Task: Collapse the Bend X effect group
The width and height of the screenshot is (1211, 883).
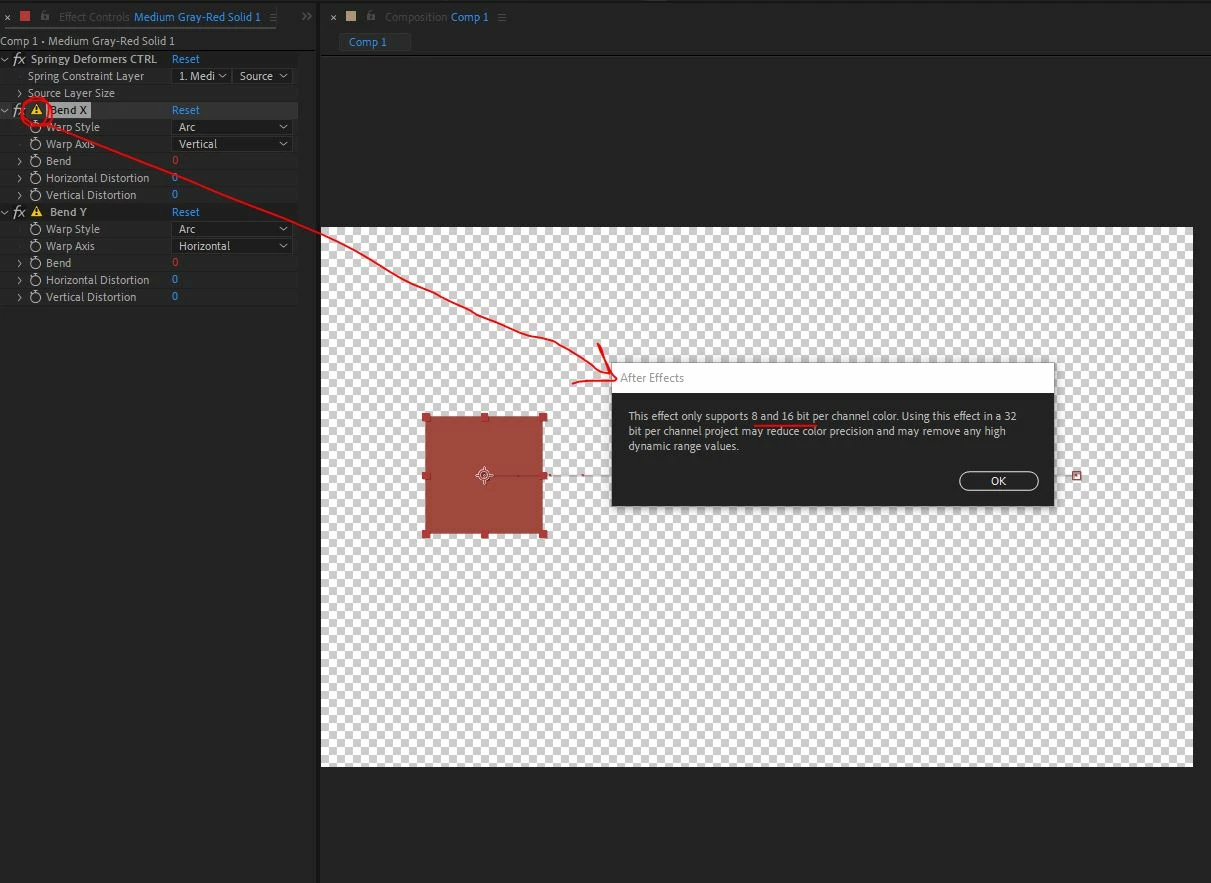Action: [x=5, y=110]
